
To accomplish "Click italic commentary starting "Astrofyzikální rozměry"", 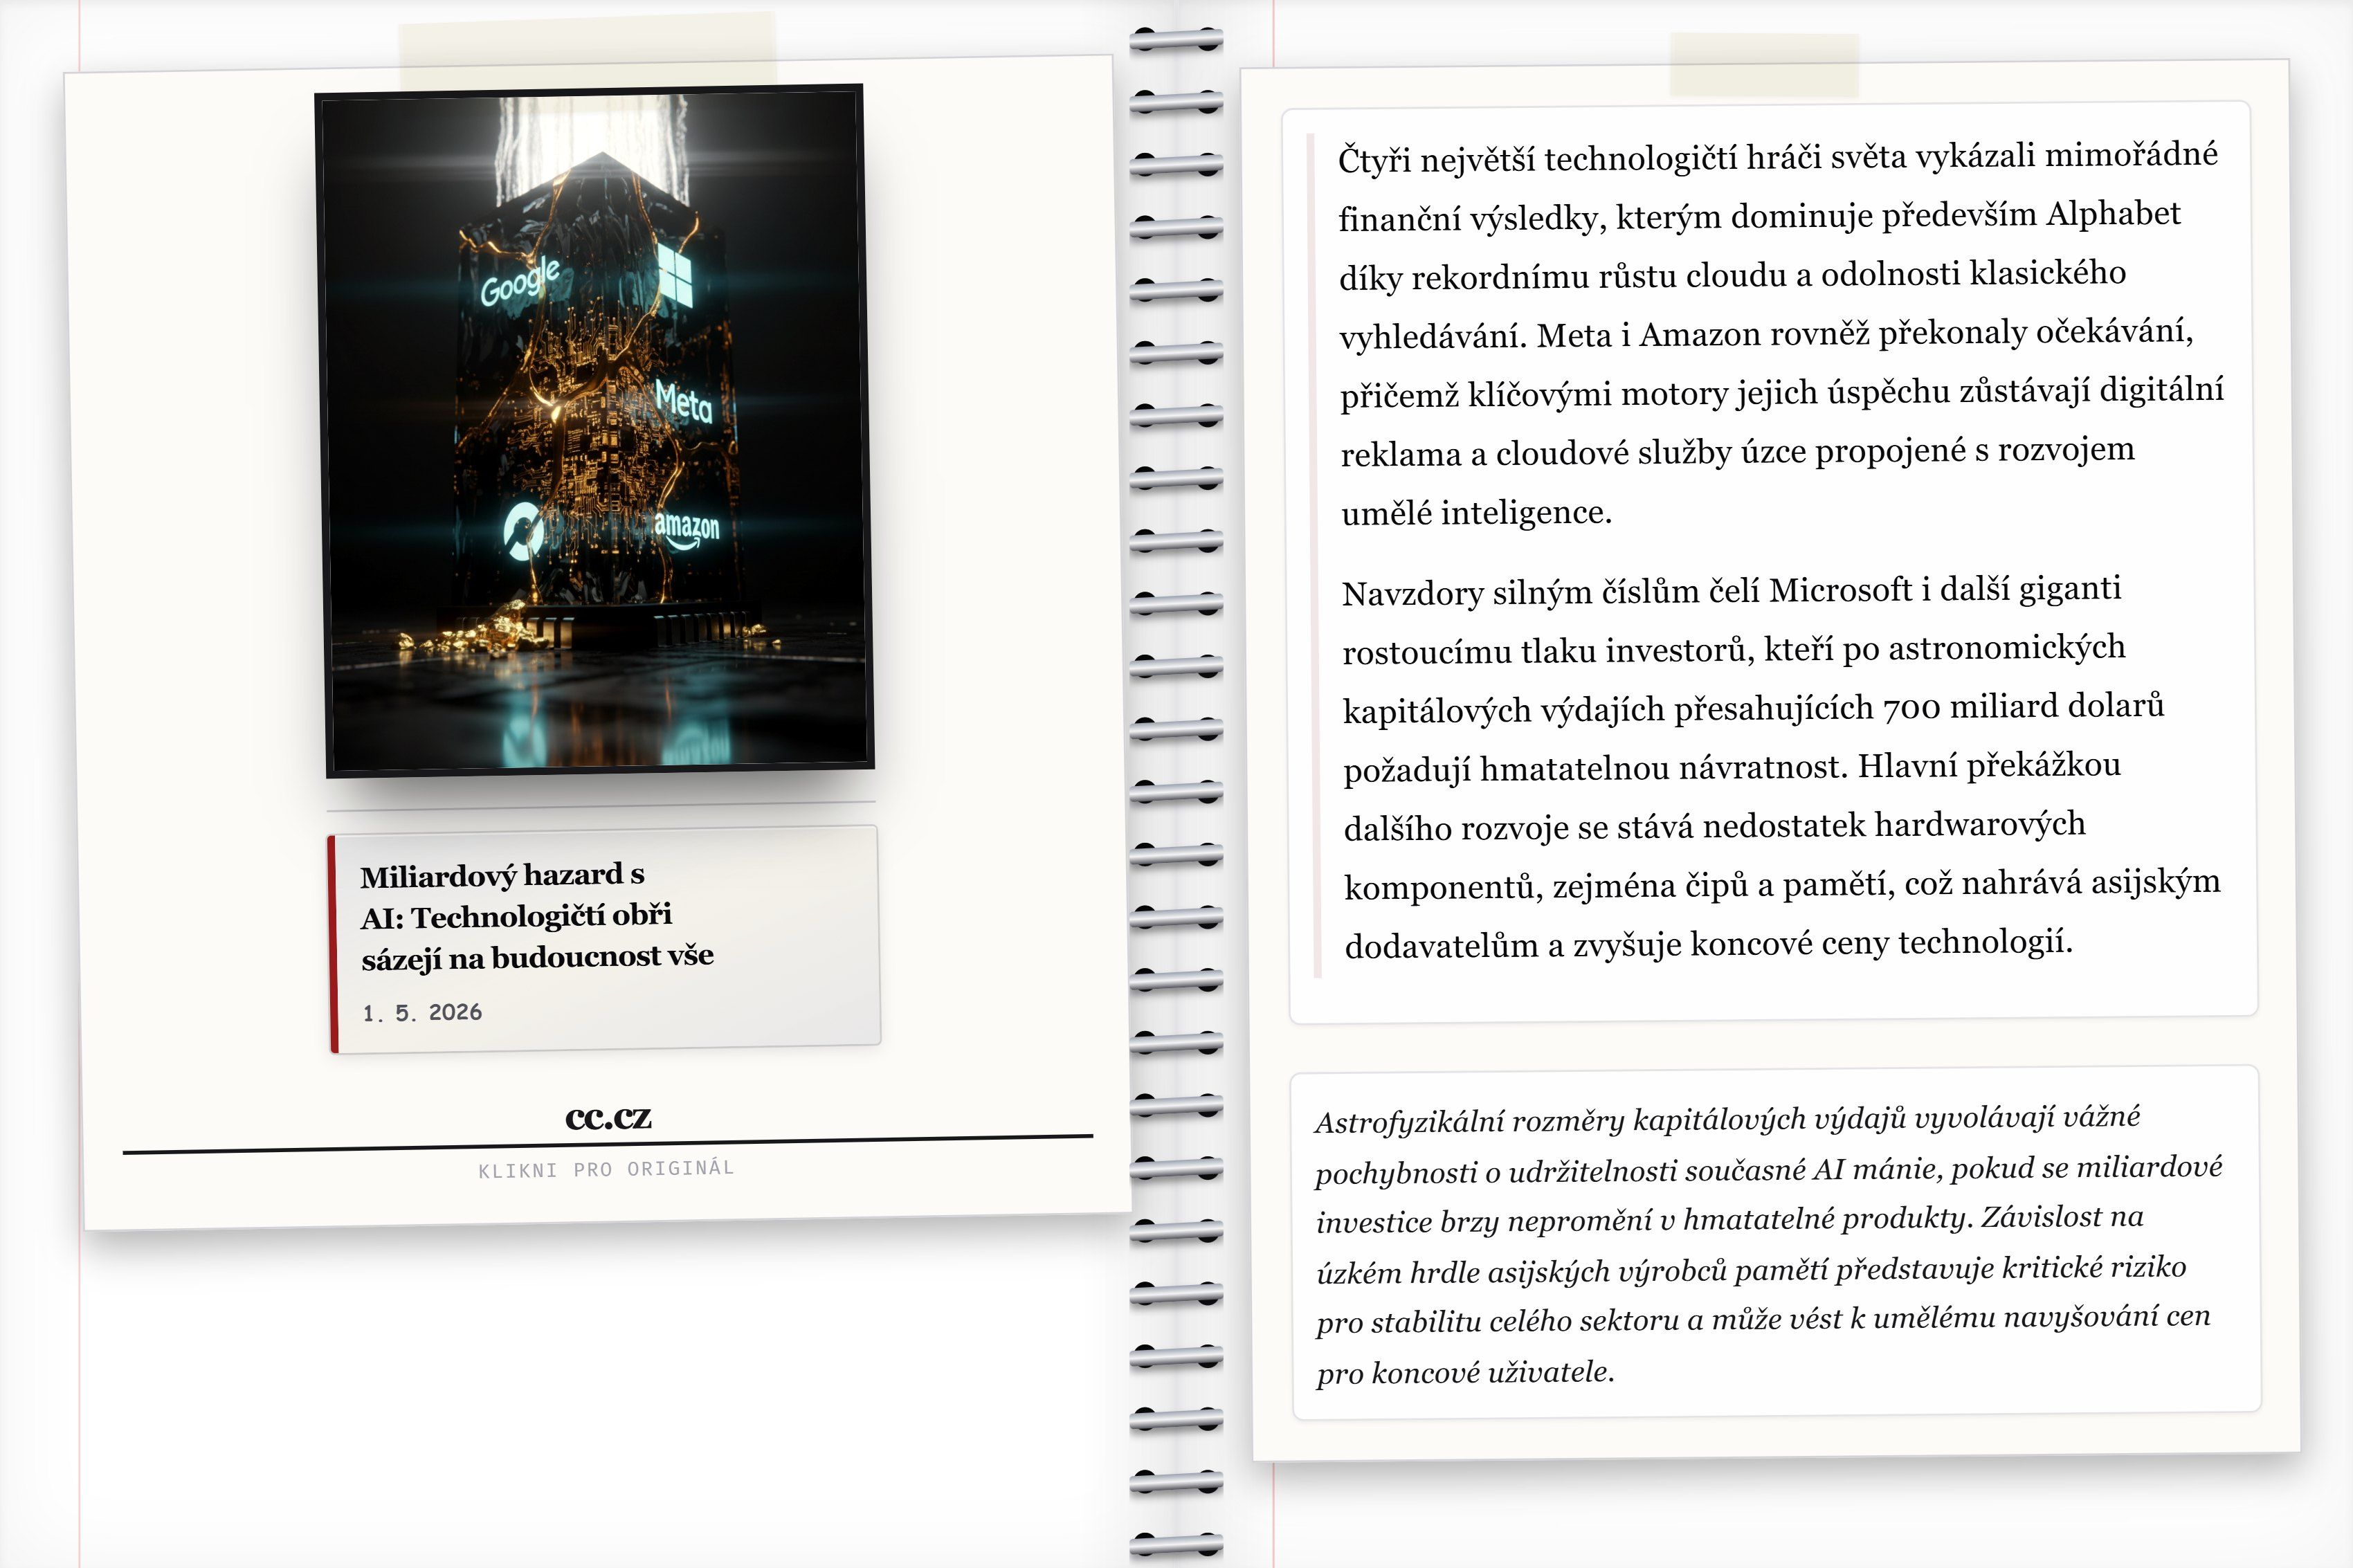I will point(1768,1245).
